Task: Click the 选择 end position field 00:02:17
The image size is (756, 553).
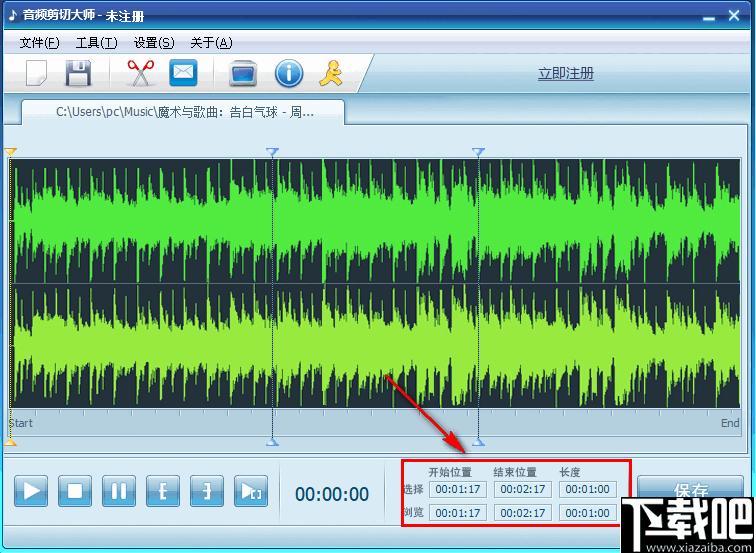Action: click(523, 489)
